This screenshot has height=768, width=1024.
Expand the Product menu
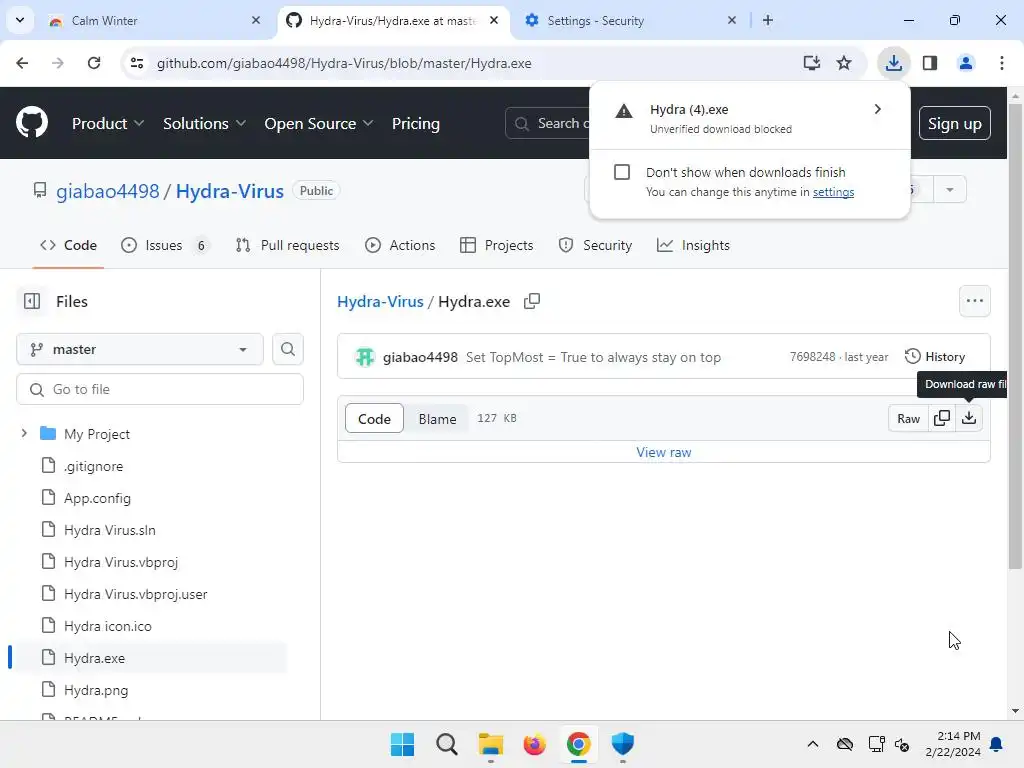pyautogui.click(x=108, y=123)
